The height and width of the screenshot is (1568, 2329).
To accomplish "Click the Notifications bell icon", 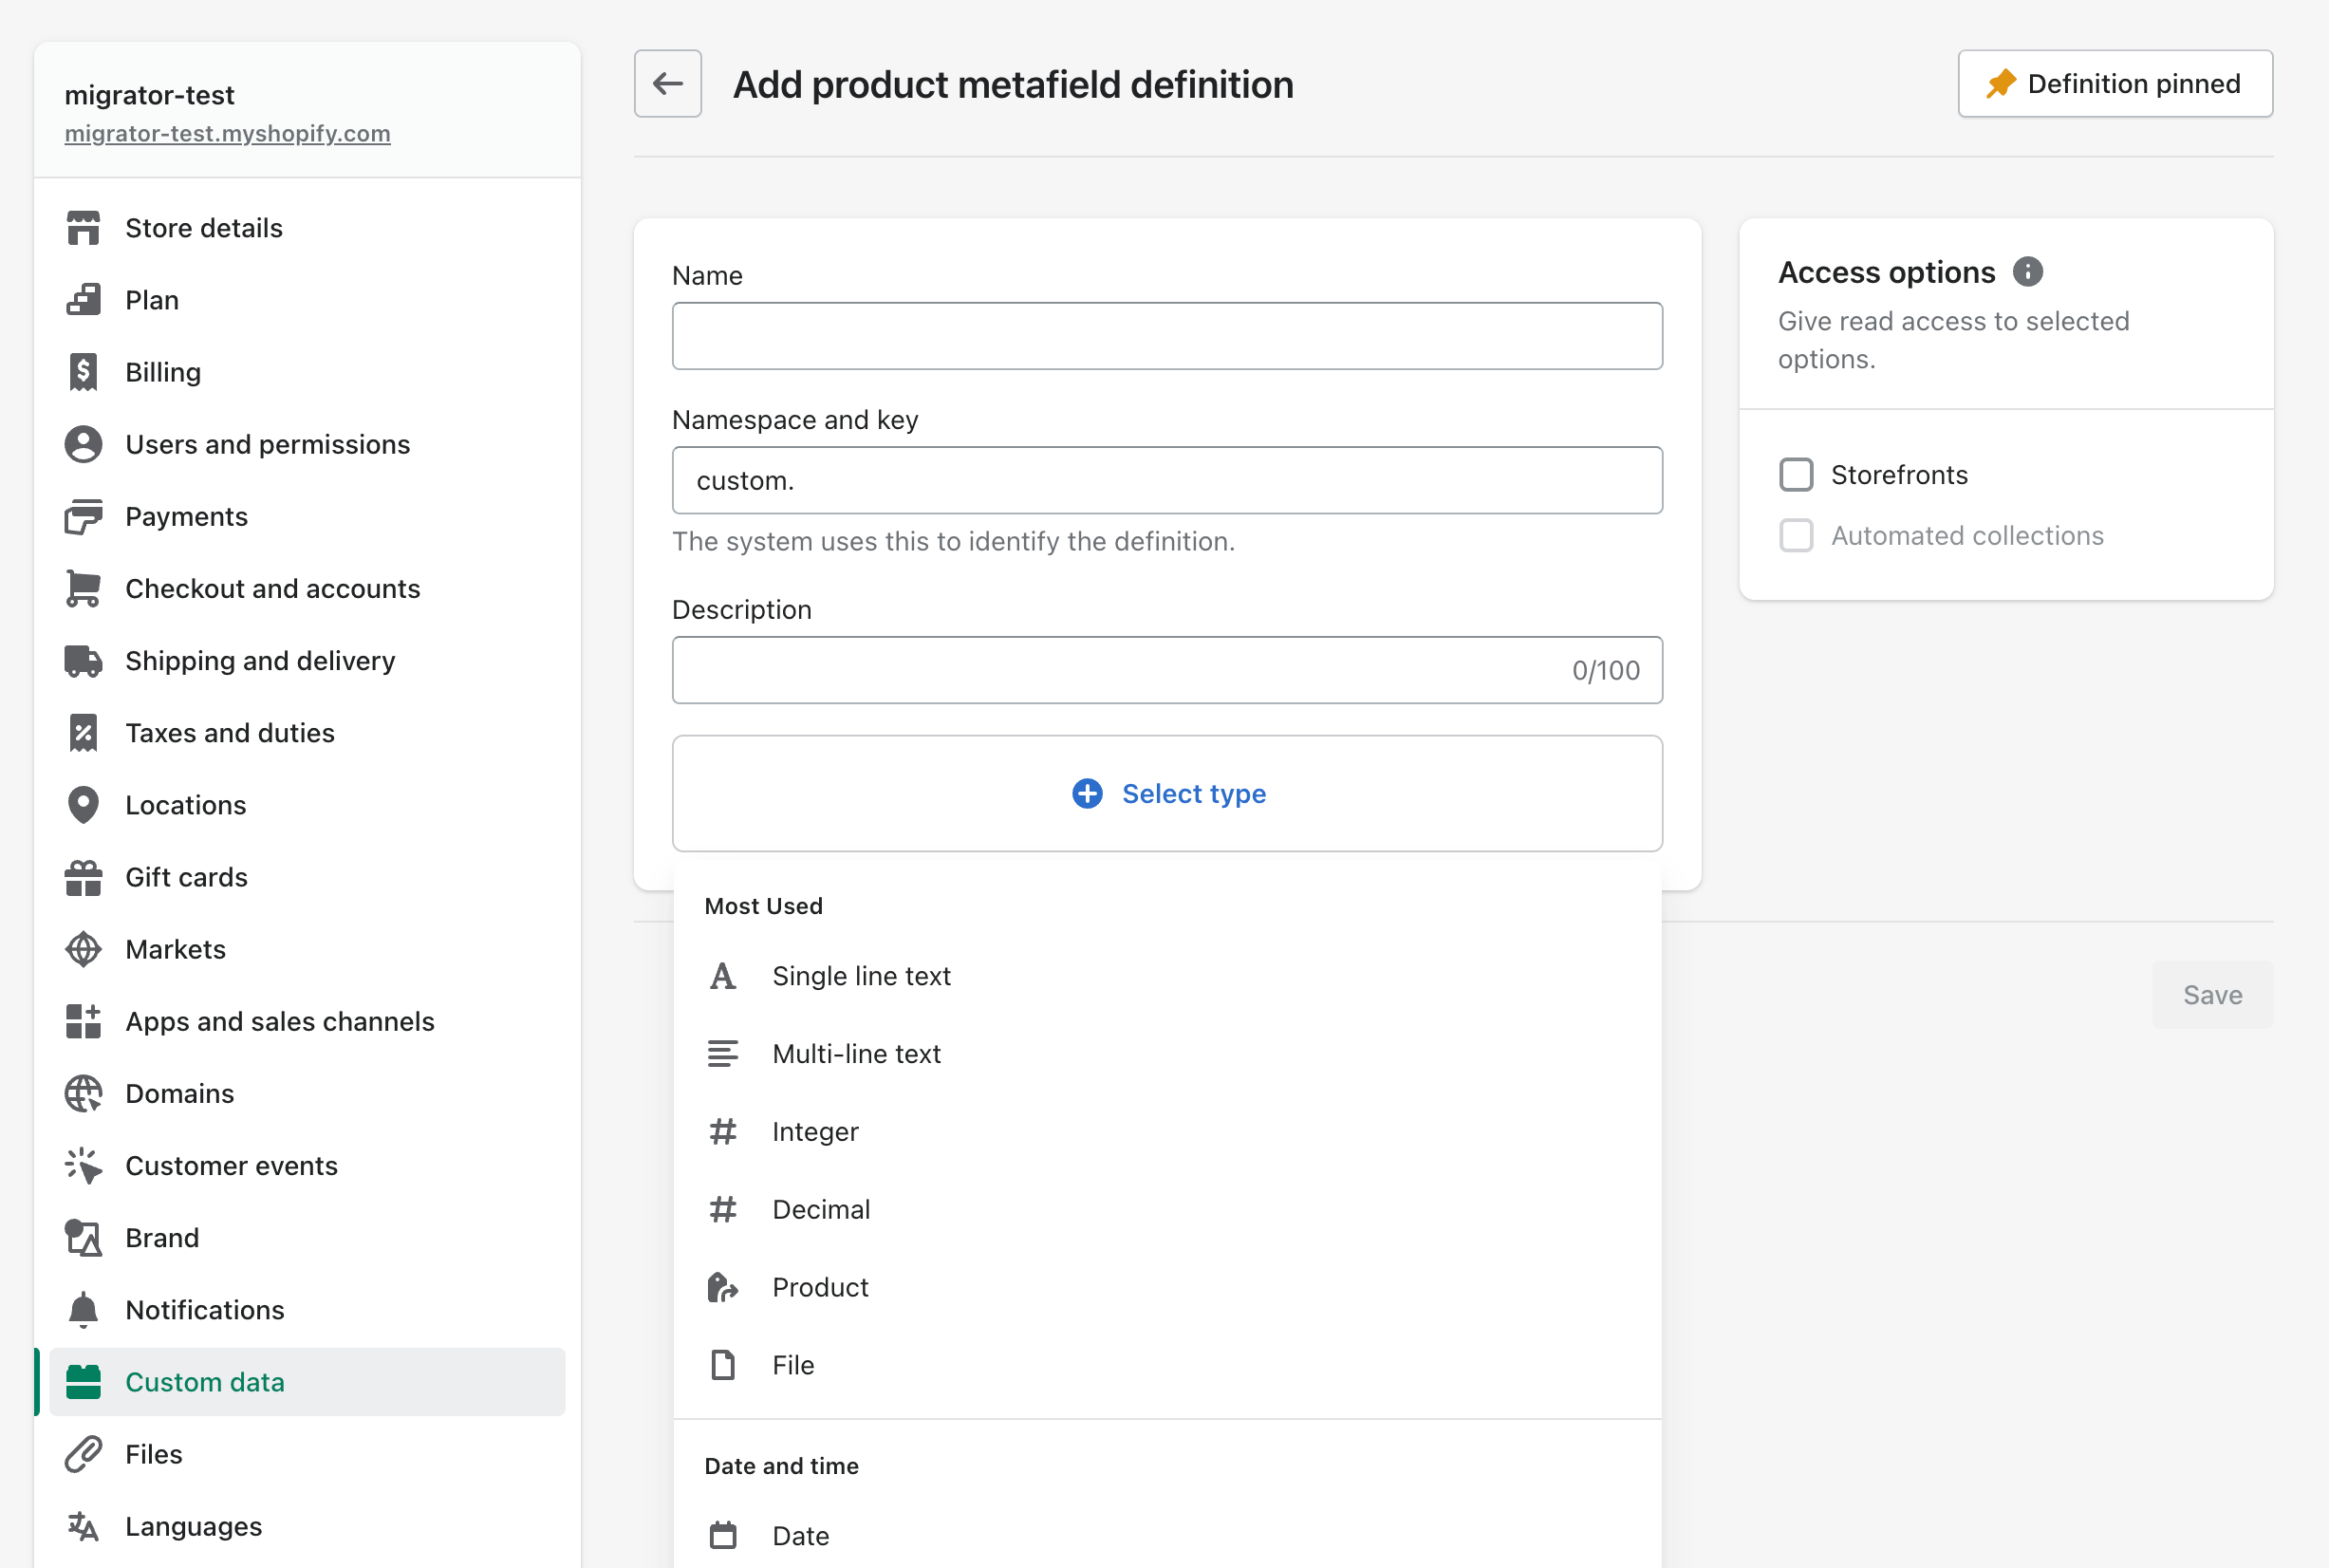I will [x=84, y=1310].
